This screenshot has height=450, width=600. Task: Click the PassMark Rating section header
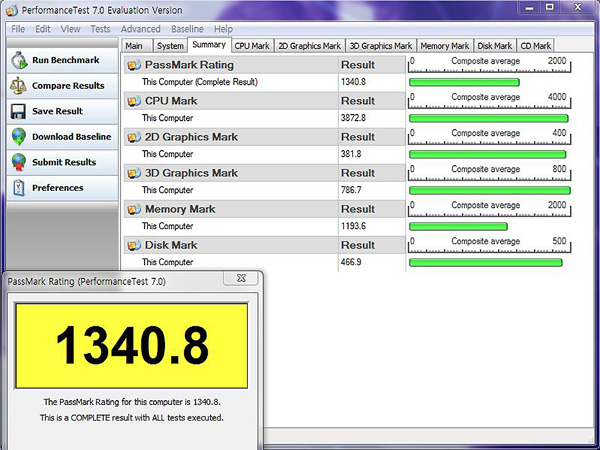[x=264, y=65]
